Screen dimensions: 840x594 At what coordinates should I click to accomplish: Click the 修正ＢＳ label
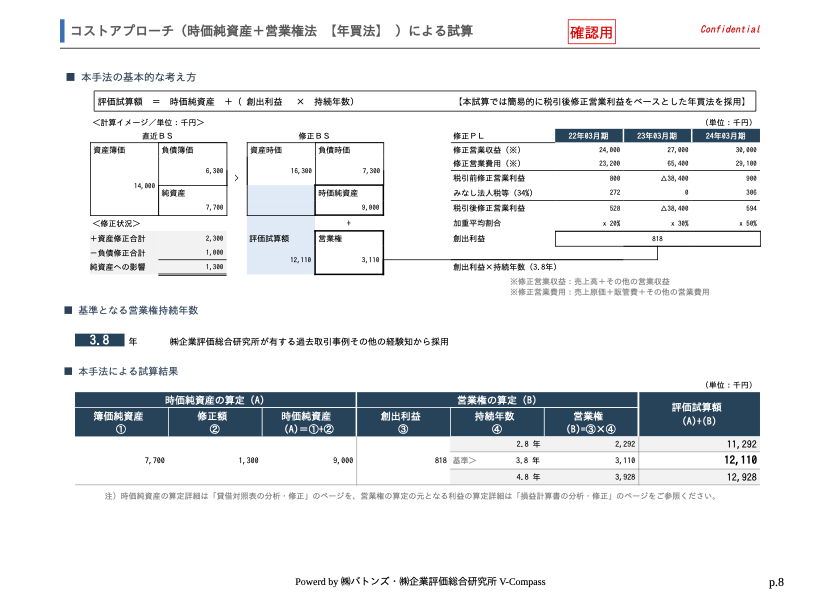[314, 136]
